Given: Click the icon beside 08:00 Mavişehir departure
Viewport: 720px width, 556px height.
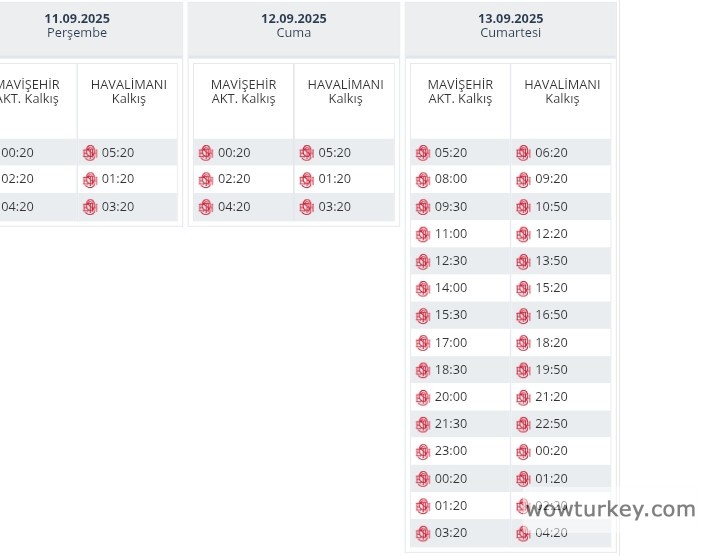Looking at the screenshot, I should [422, 180].
